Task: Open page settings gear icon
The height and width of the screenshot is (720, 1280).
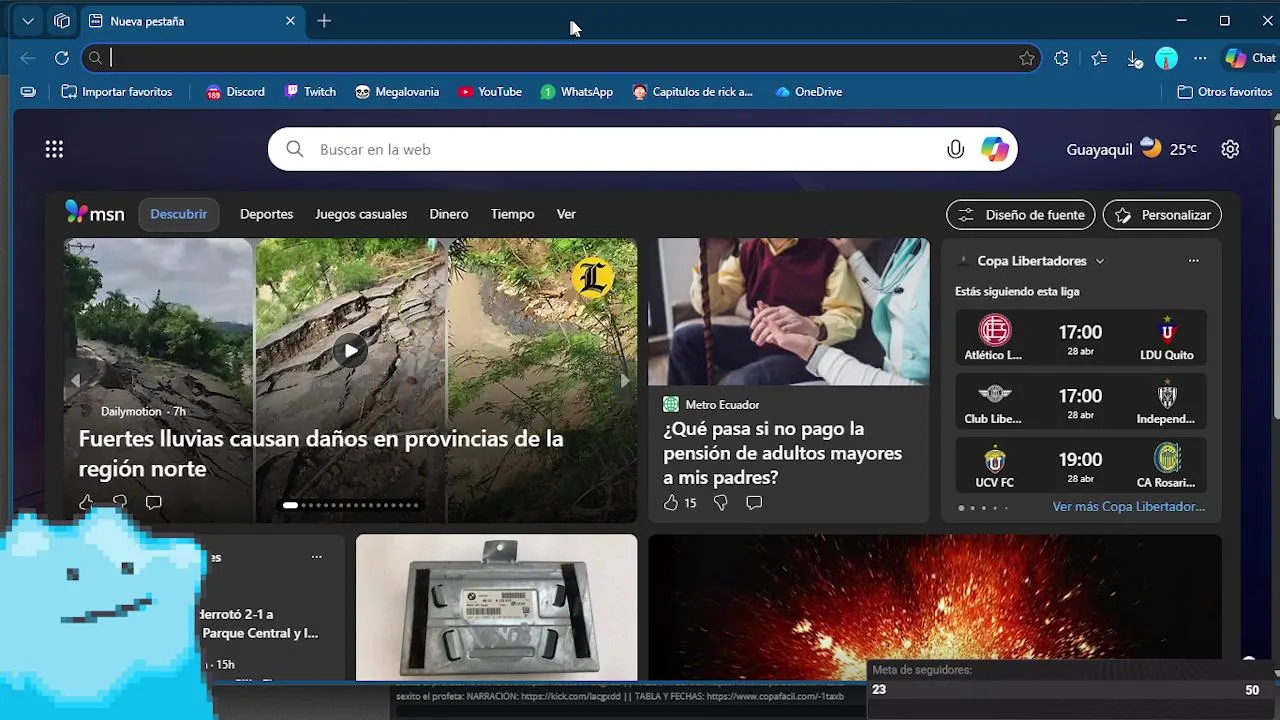Action: 1230,149
